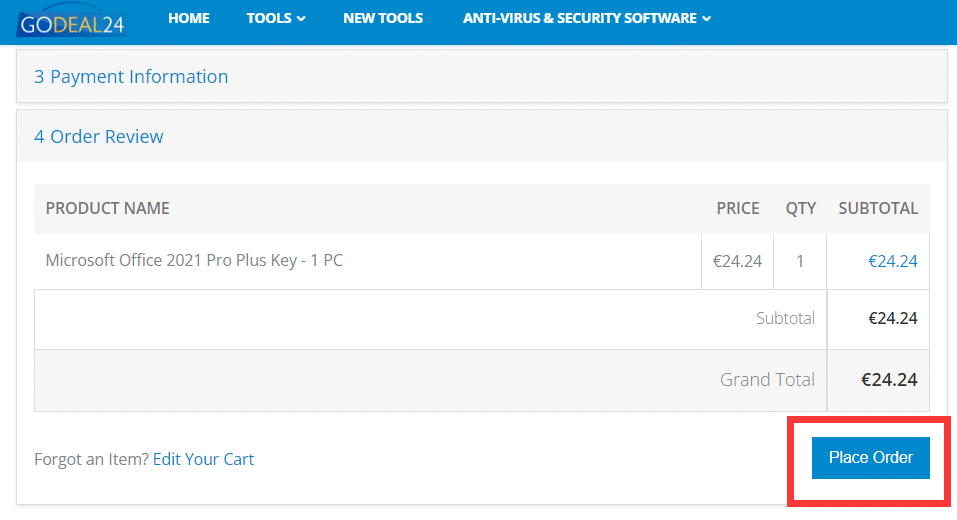Image resolution: width=957 pixels, height=520 pixels.
Task: Click the Grand Total label
Action: [767, 380]
